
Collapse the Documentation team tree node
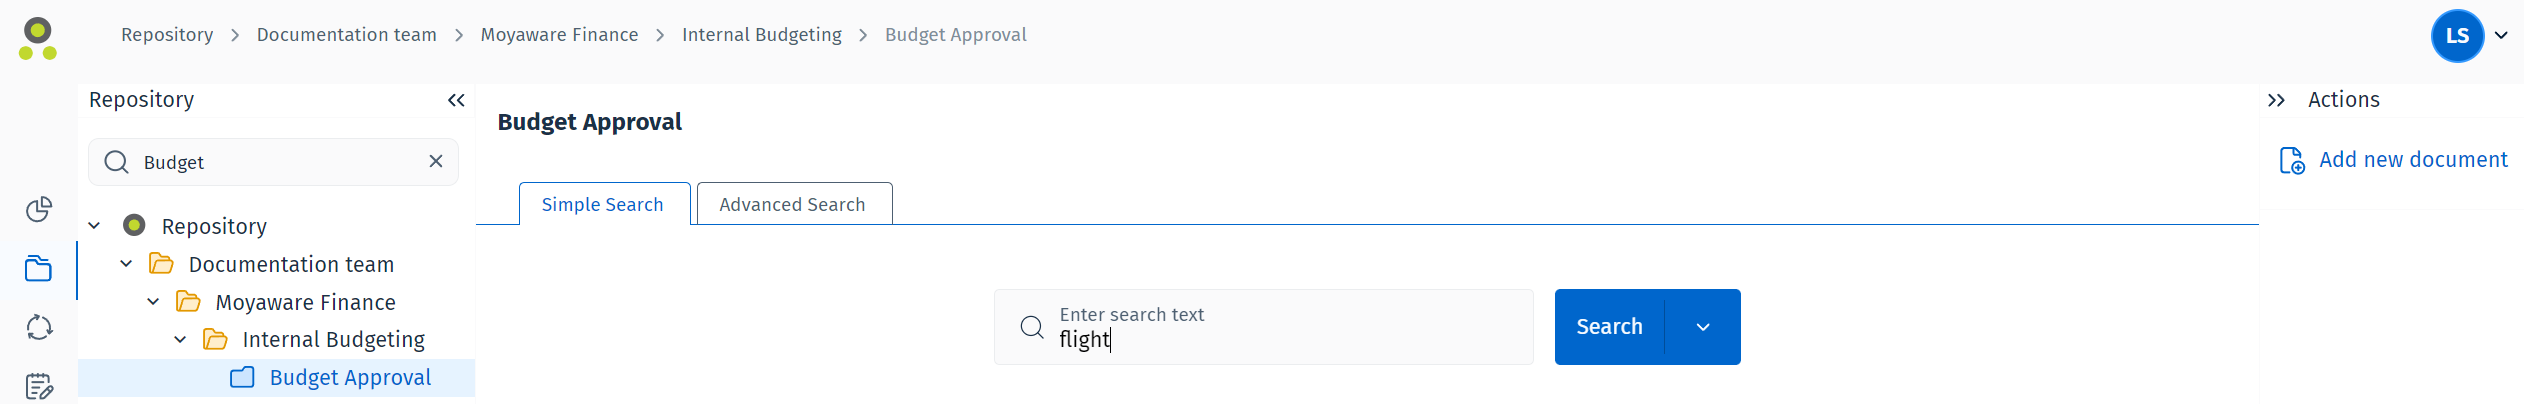pyautogui.click(x=126, y=264)
